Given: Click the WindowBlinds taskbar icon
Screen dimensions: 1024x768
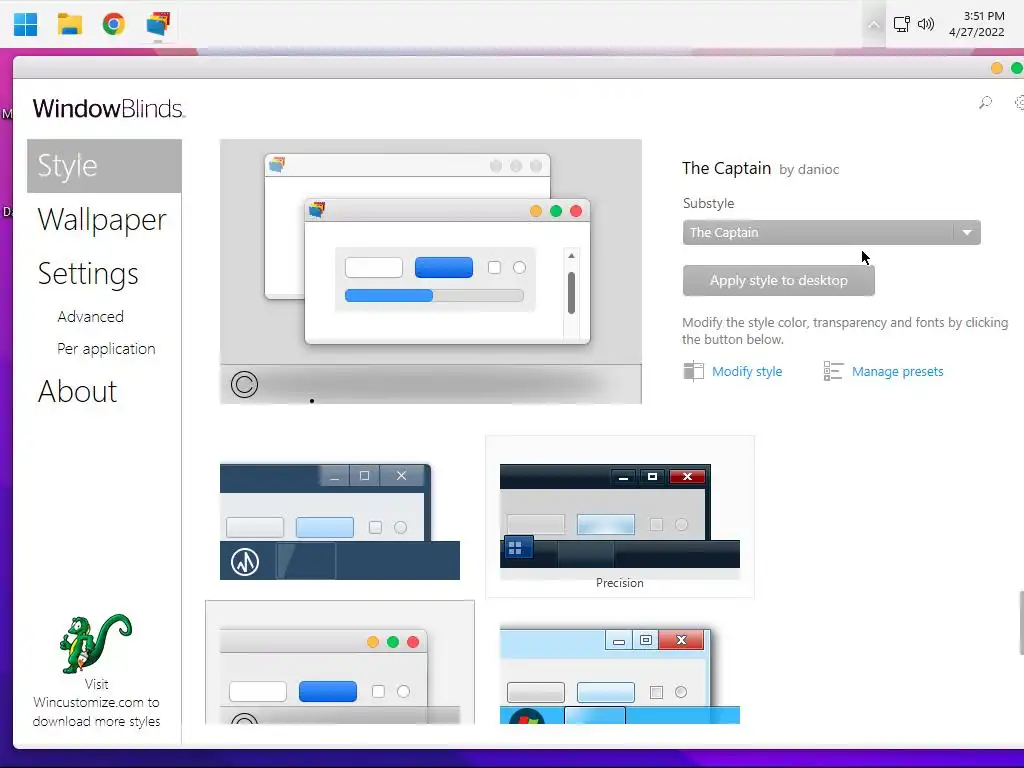Looking at the screenshot, I should 158,24.
